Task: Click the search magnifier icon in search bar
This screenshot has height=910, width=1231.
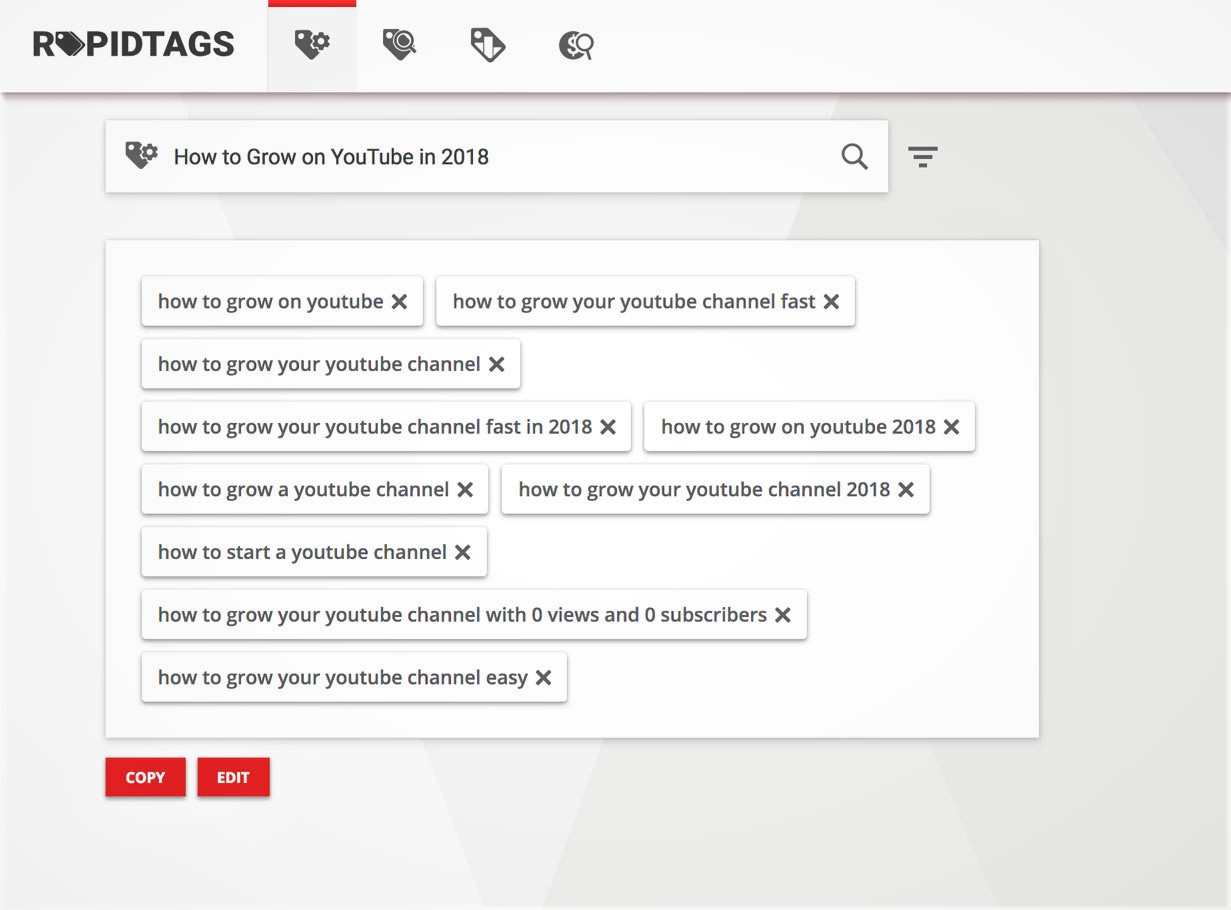Action: 854,156
